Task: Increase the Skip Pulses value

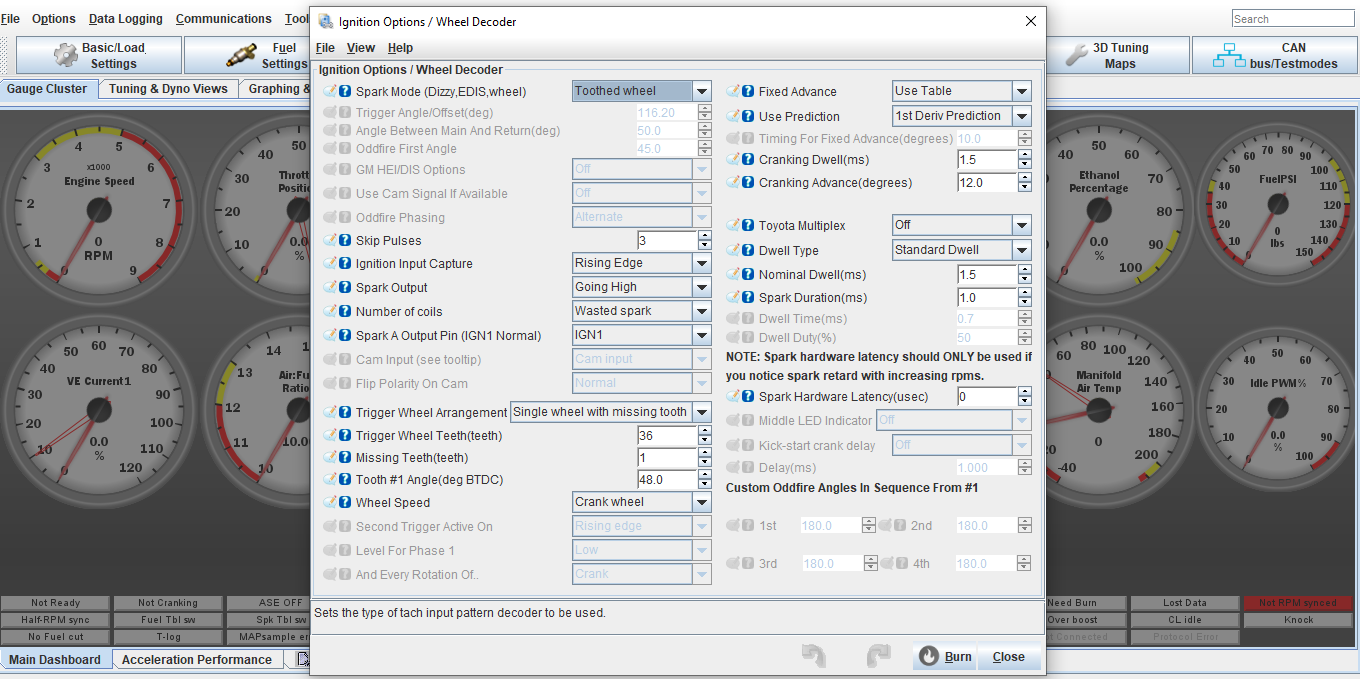Action: pyautogui.click(x=705, y=236)
